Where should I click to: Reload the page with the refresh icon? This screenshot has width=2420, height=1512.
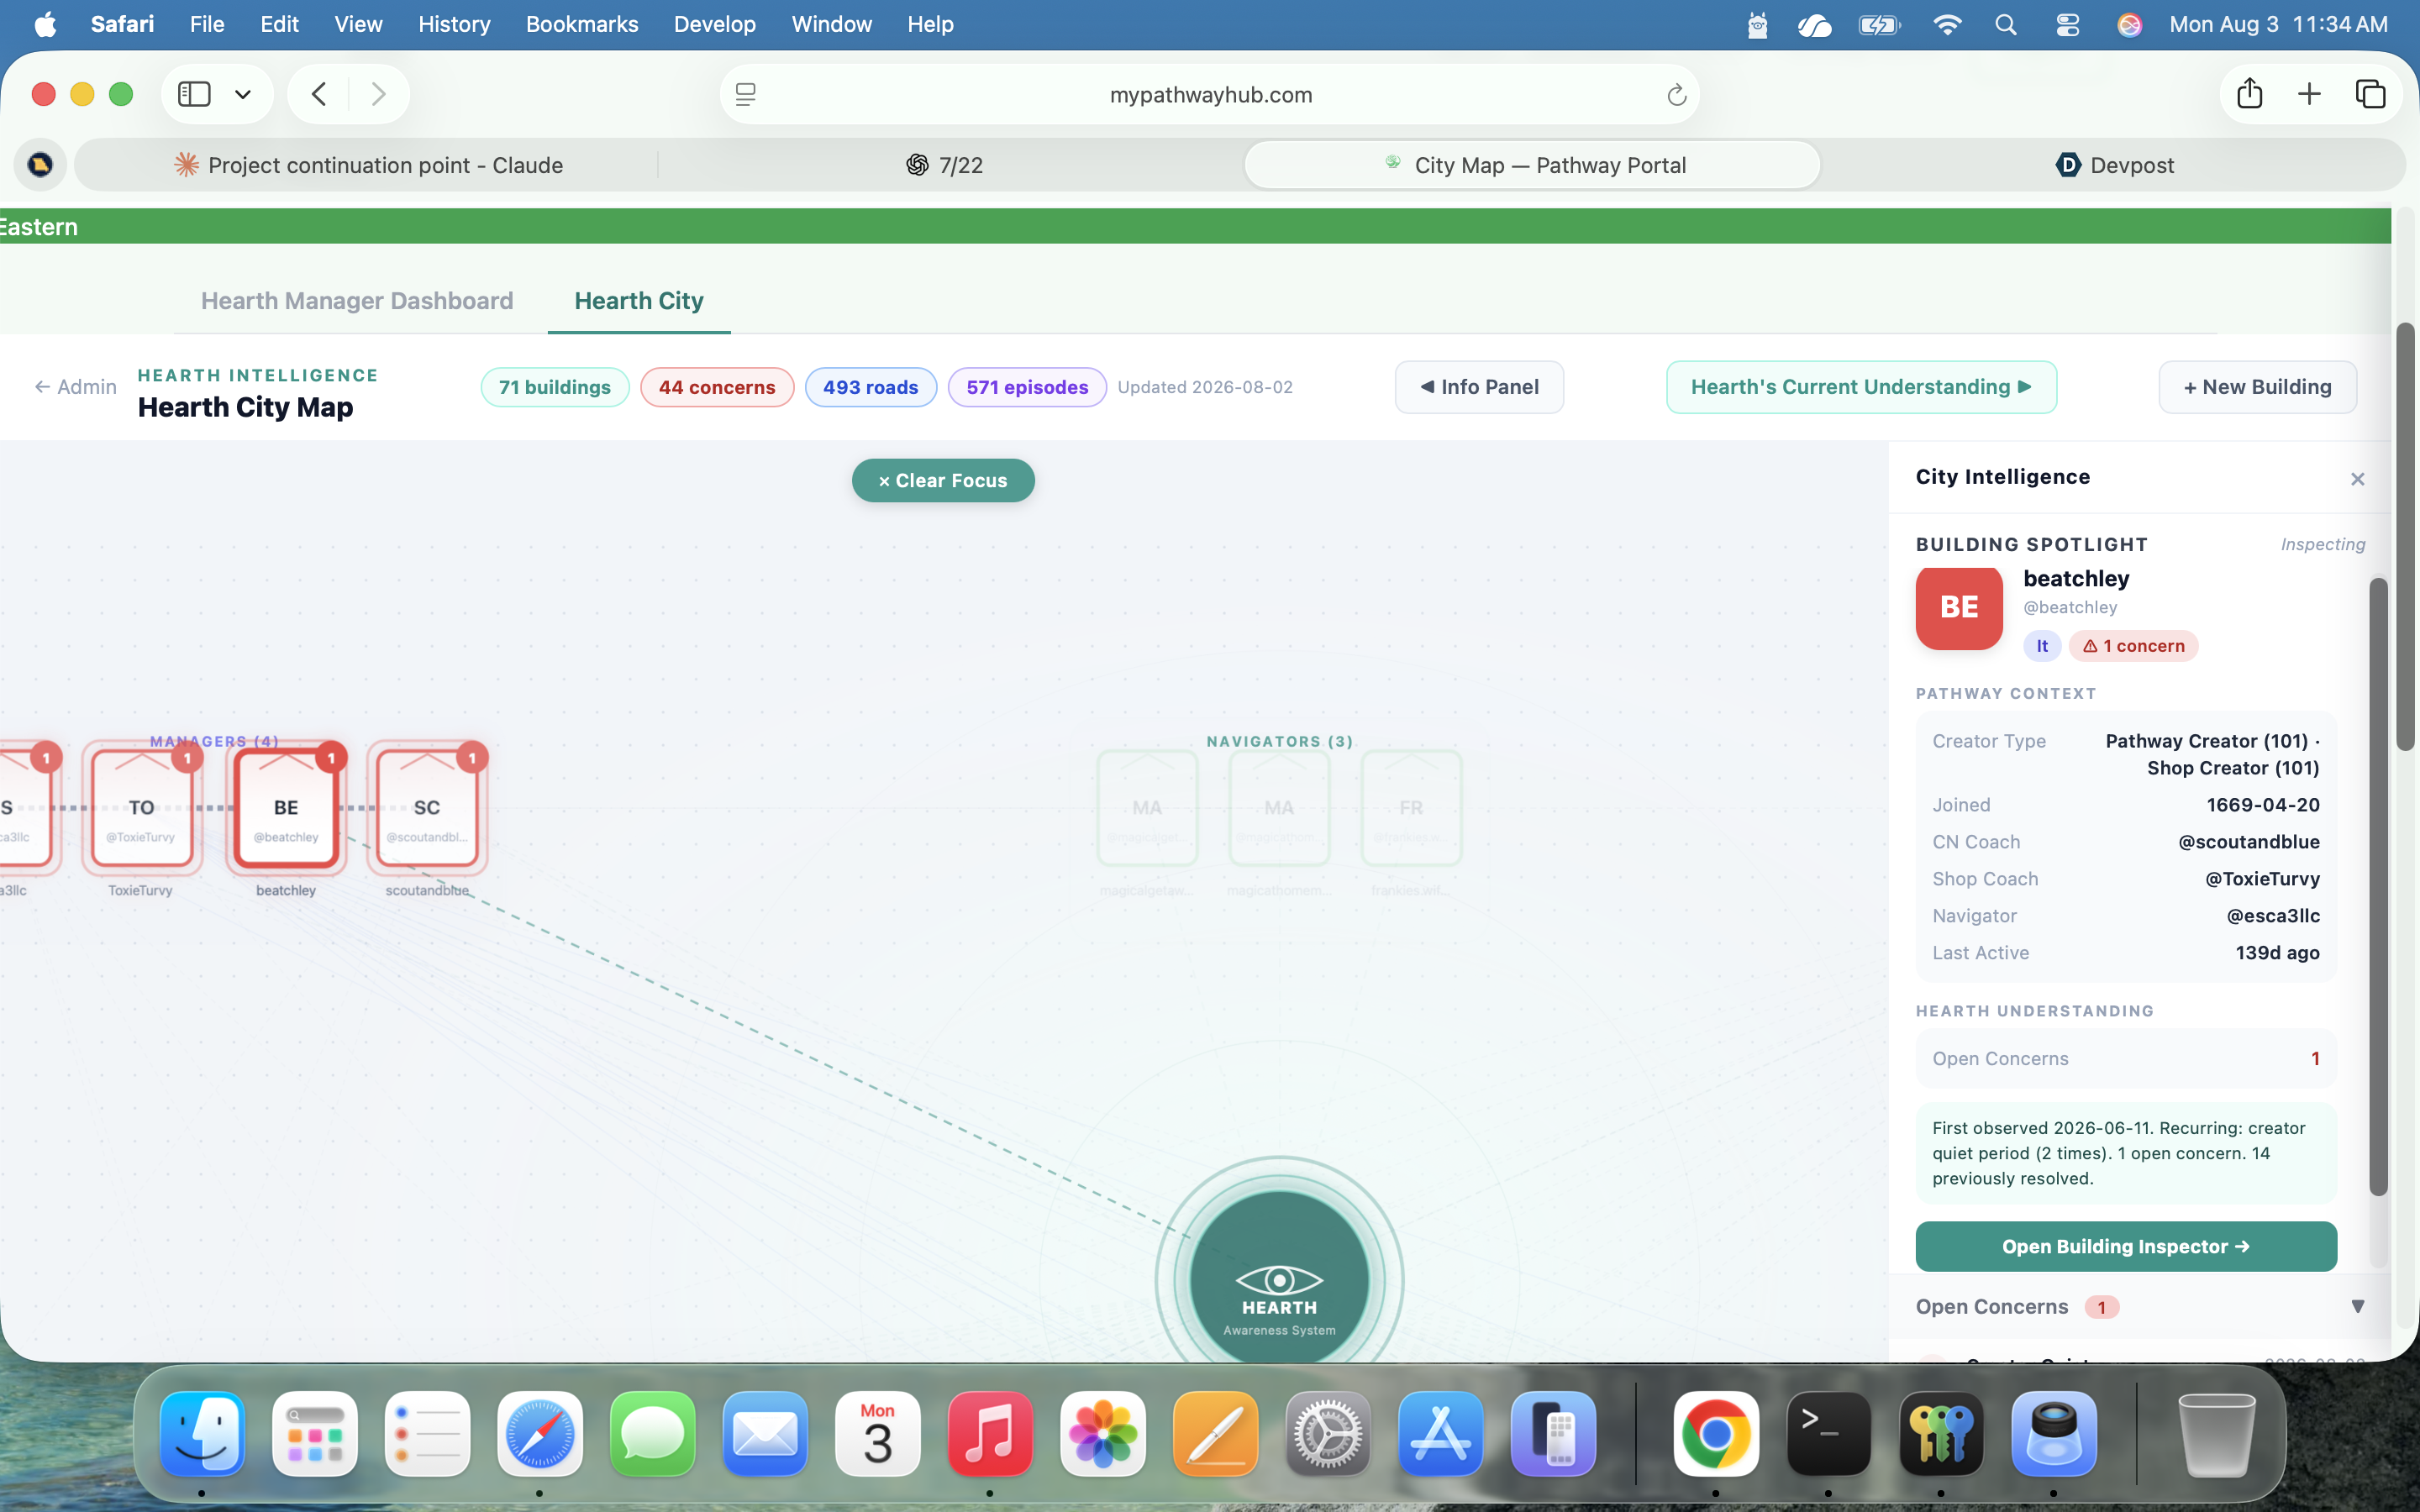tap(1677, 95)
